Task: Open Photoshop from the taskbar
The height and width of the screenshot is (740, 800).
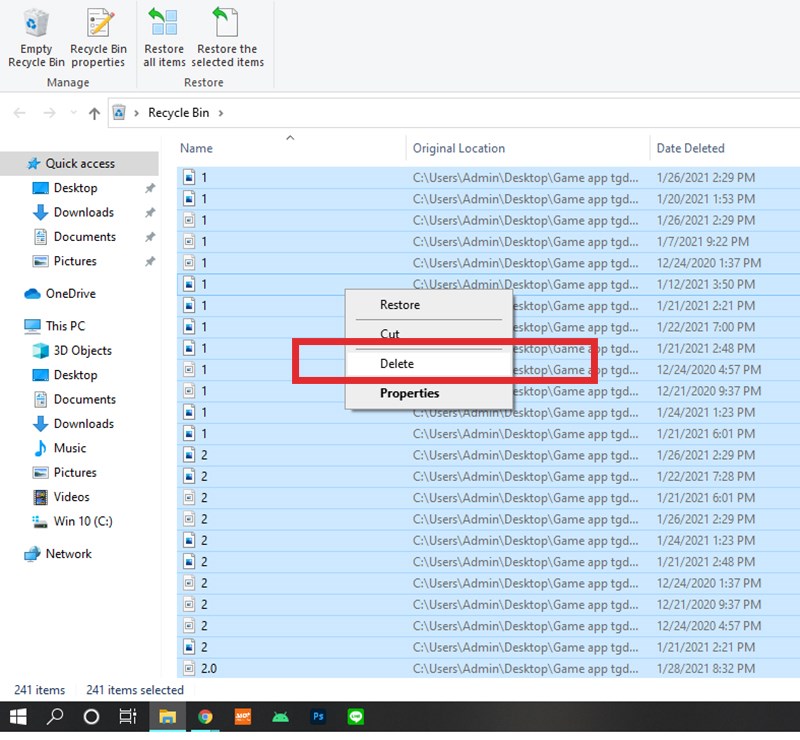Action: [x=318, y=717]
